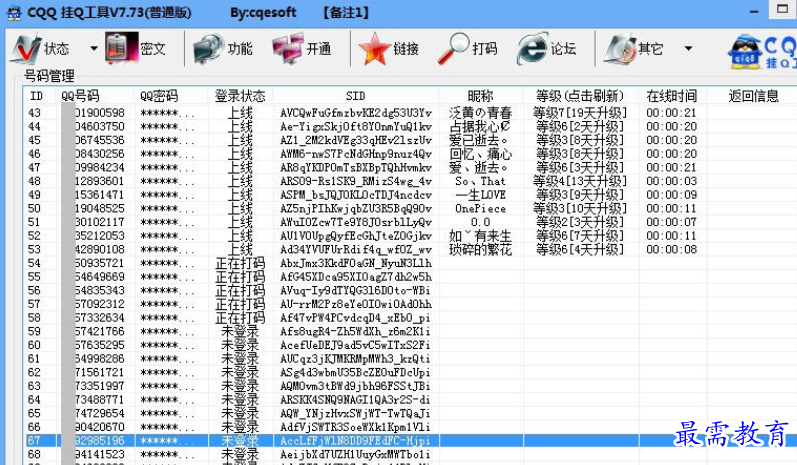Click the 登录状态 column header

pyautogui.click(x=240, y=96)
